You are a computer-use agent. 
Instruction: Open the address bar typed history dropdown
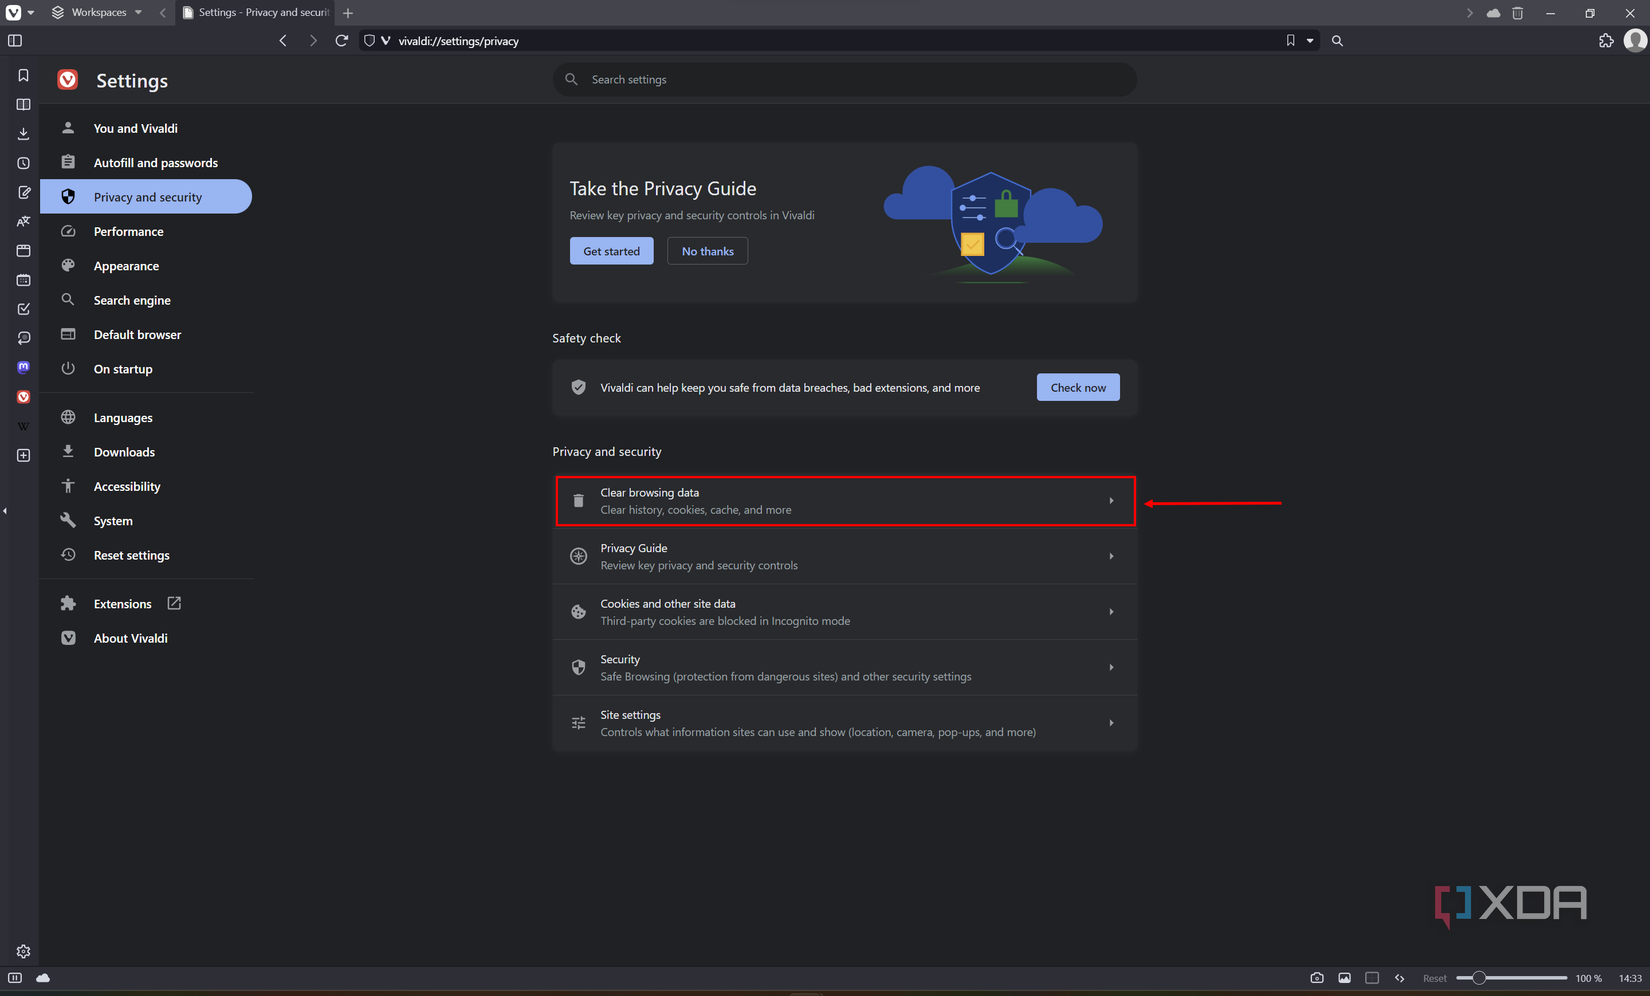[x=1310, y=41]
